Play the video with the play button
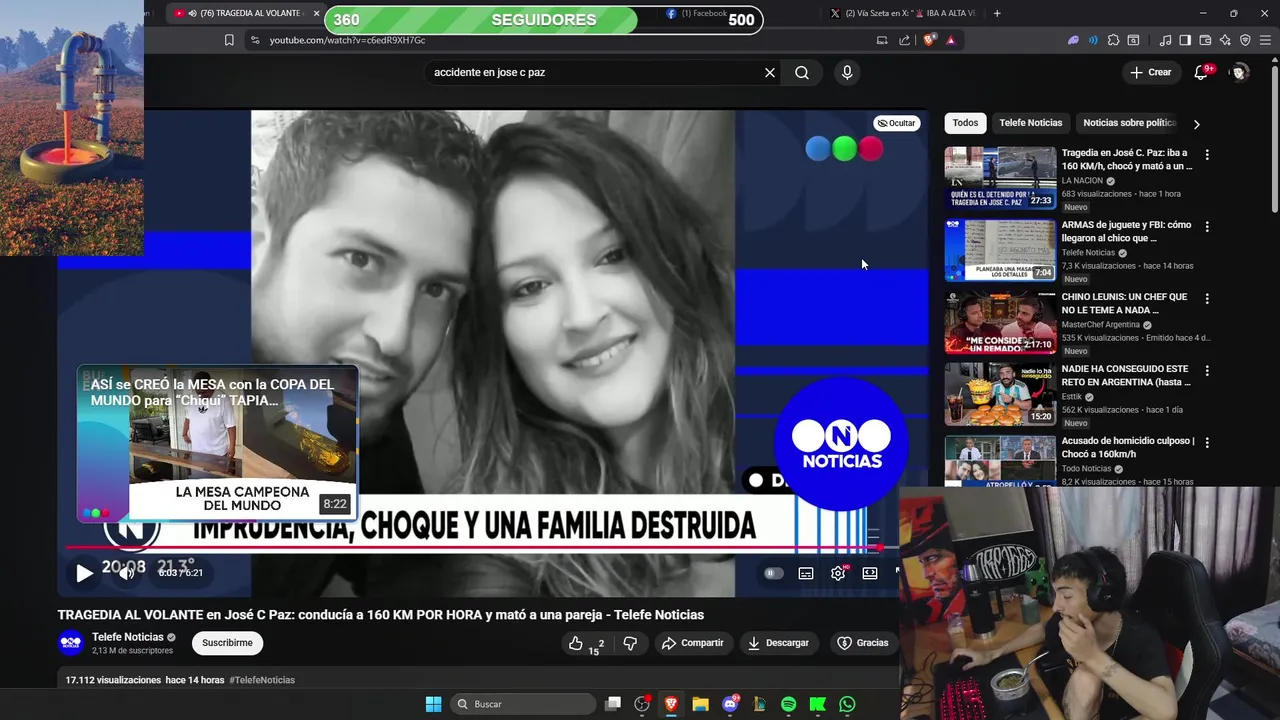The width and height of the screenshot is (1280, 720). pos(84,573)
